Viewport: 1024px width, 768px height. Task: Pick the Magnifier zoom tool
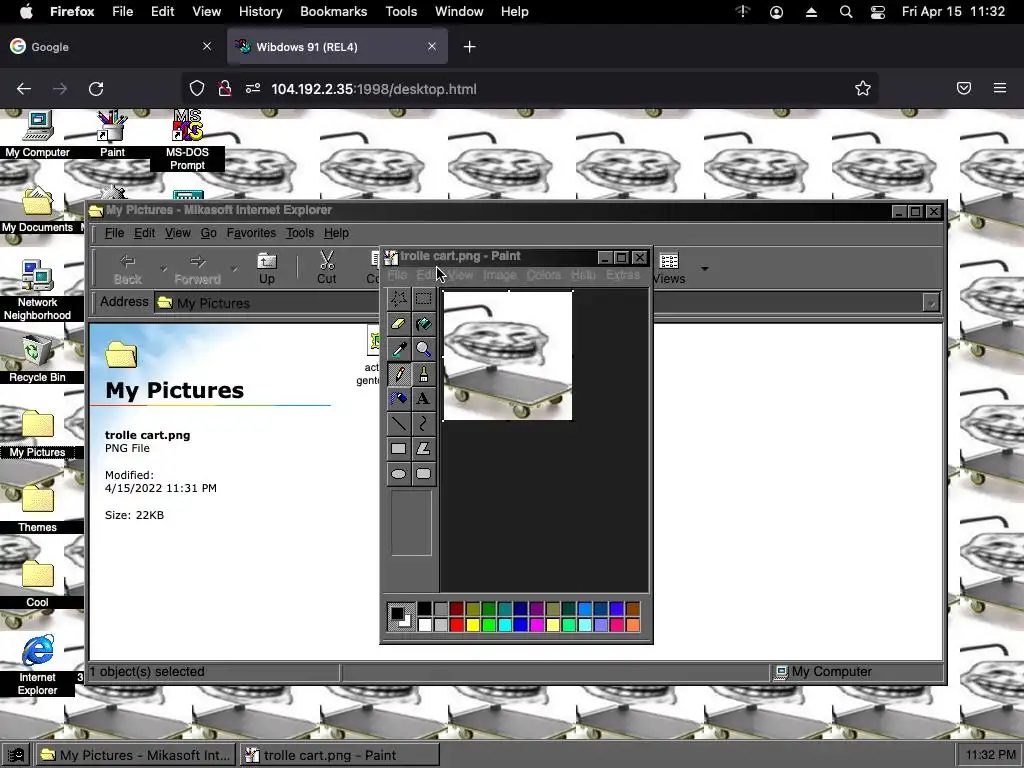pyautogui.click(x=424, y=349)
